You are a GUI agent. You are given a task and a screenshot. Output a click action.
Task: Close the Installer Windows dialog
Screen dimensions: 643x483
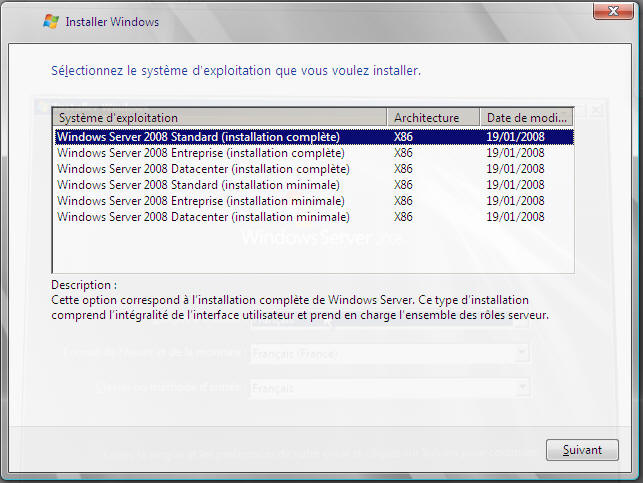point(614,12)
